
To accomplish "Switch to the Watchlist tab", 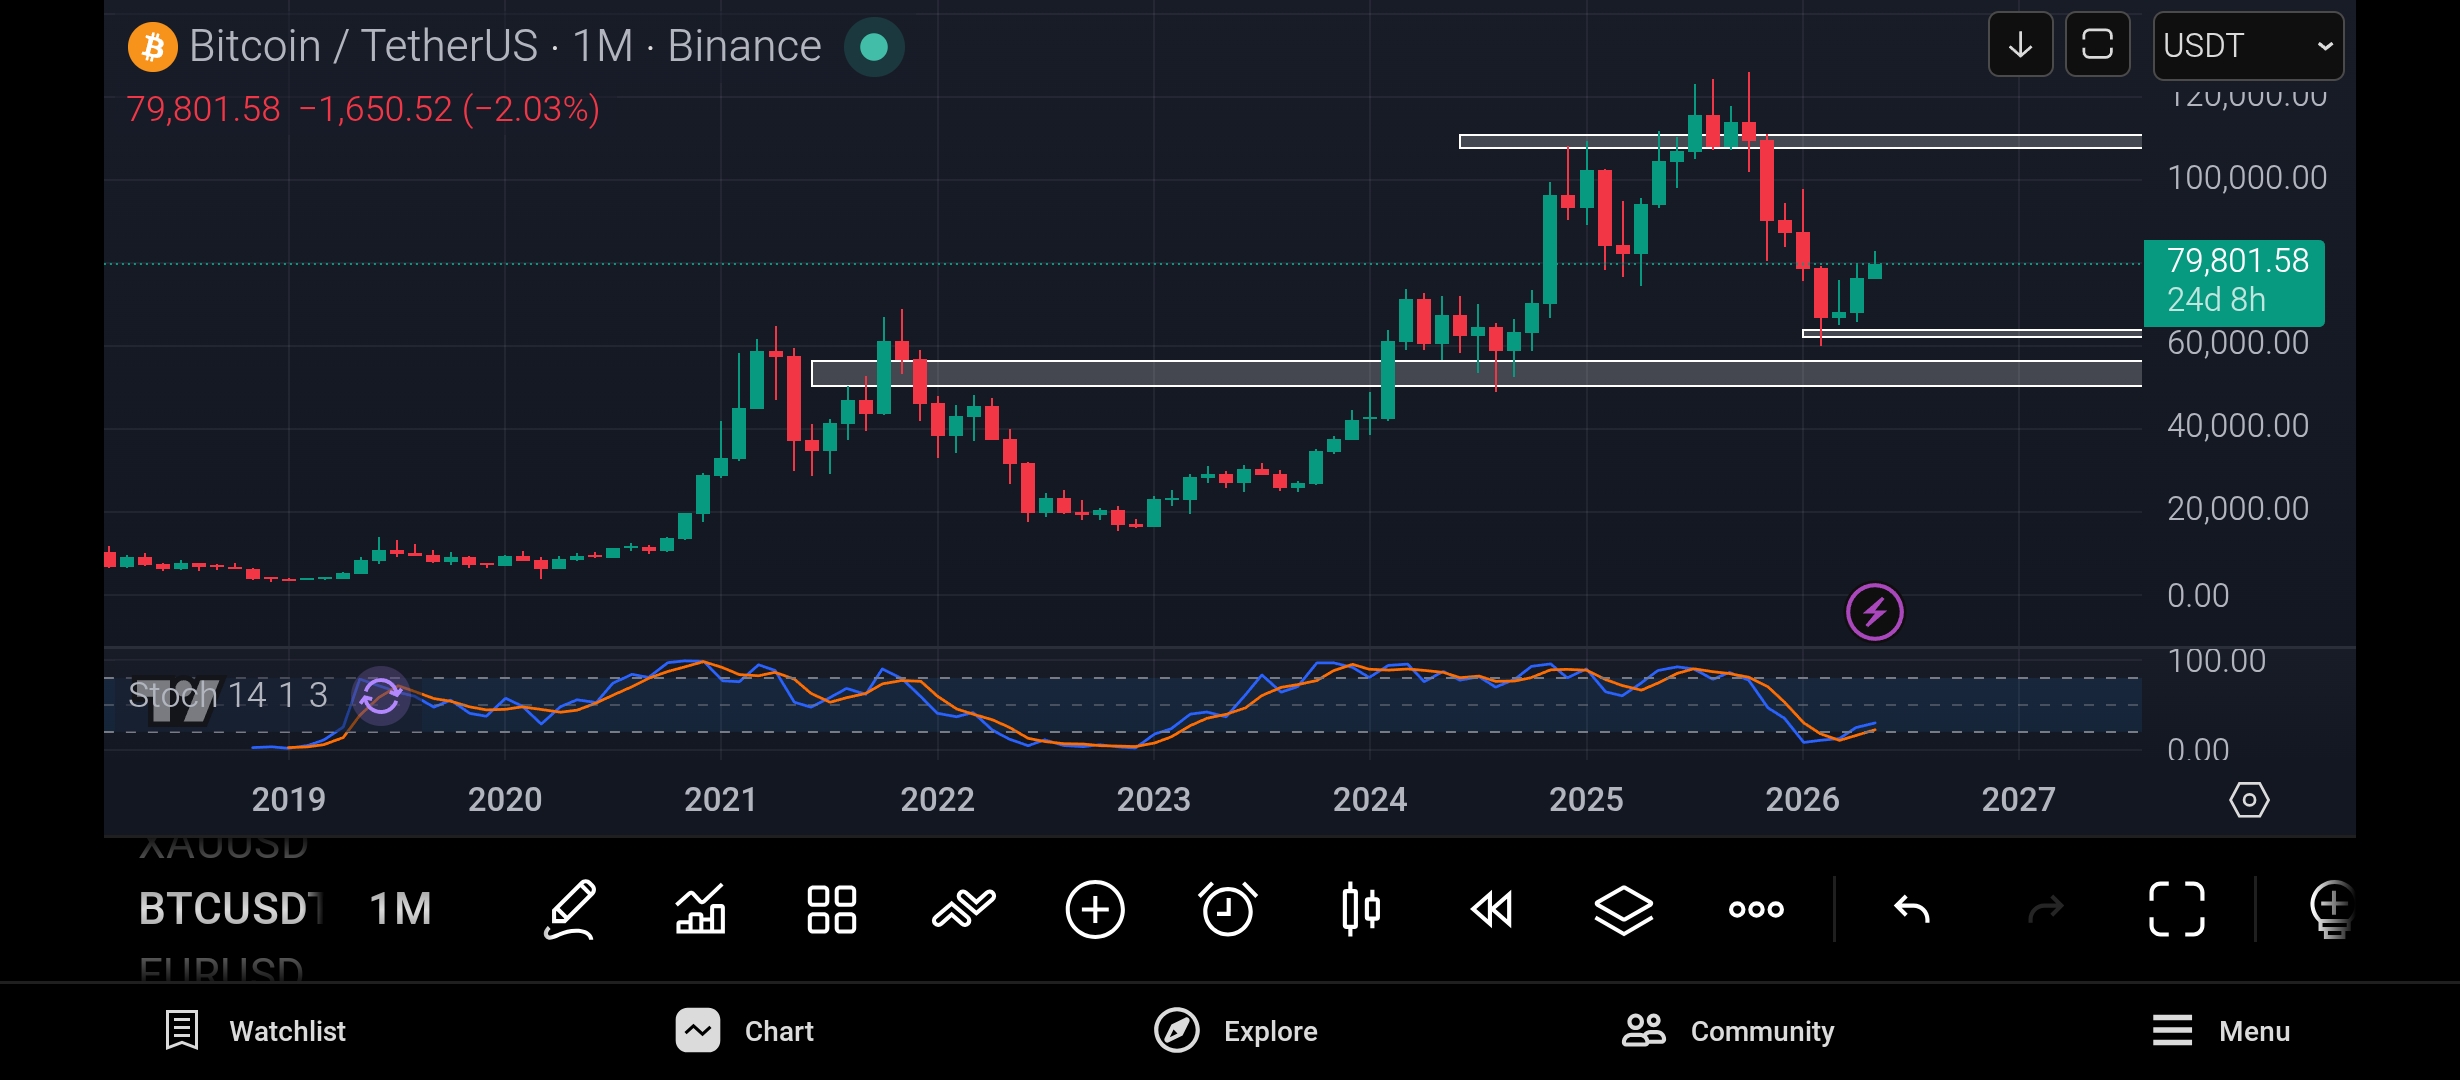I will [x=255, y=1031].
